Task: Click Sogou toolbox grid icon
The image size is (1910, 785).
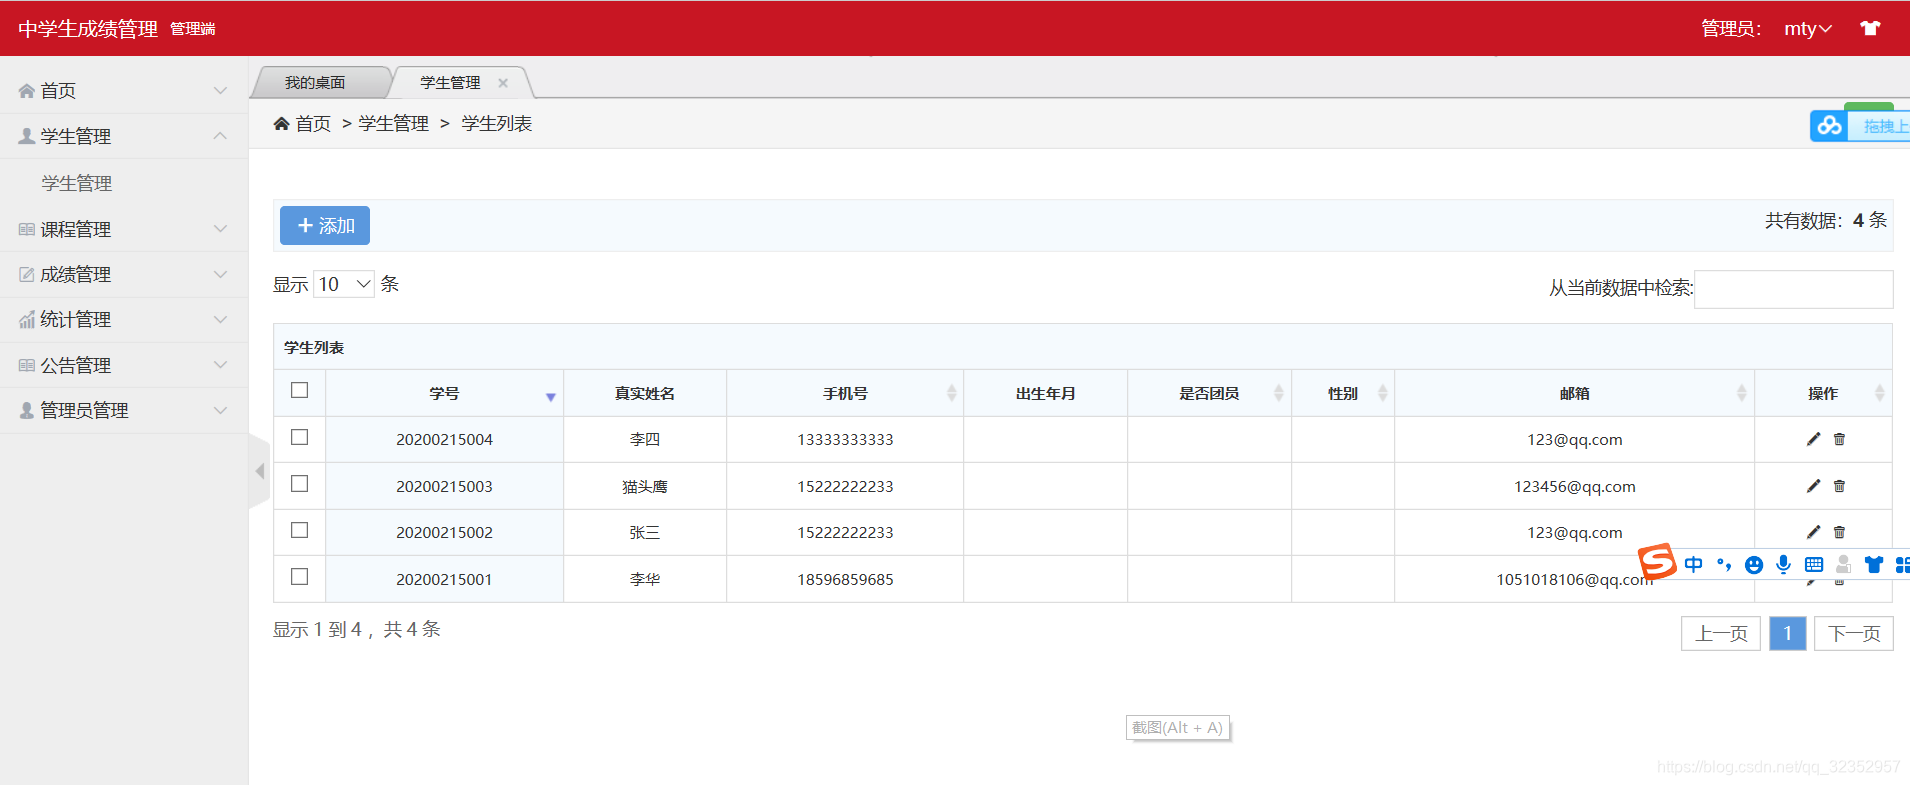Action: 1903,565
